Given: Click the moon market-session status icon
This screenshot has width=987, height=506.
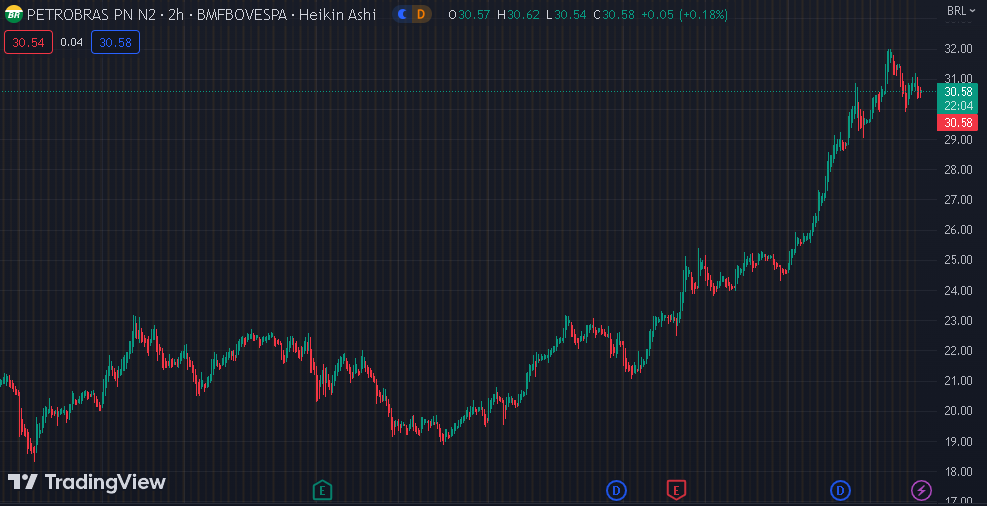Looking at the screenshot, I should (402, 14).
